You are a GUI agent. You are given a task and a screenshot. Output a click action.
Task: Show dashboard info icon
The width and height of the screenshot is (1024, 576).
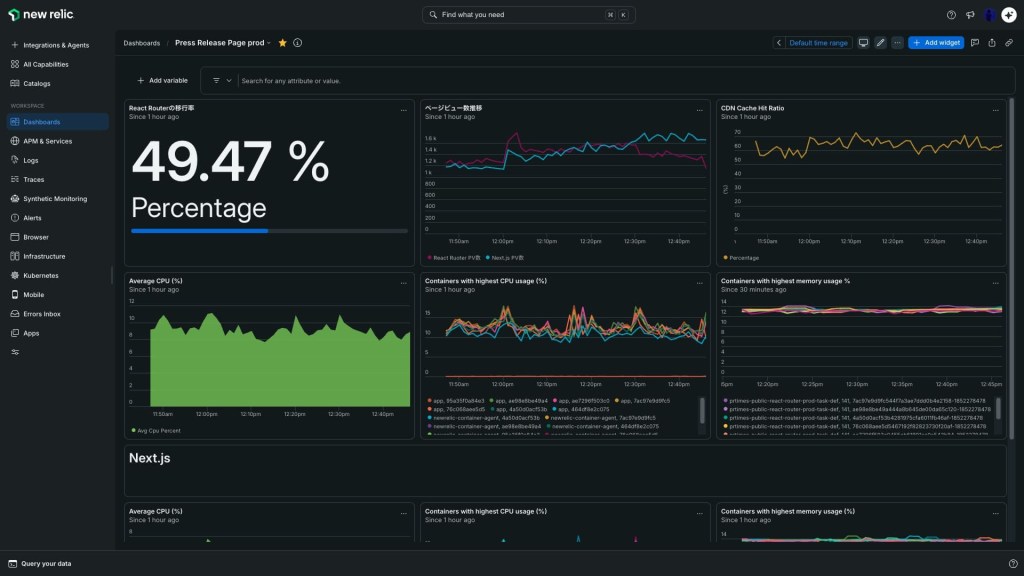pos(298,42)
